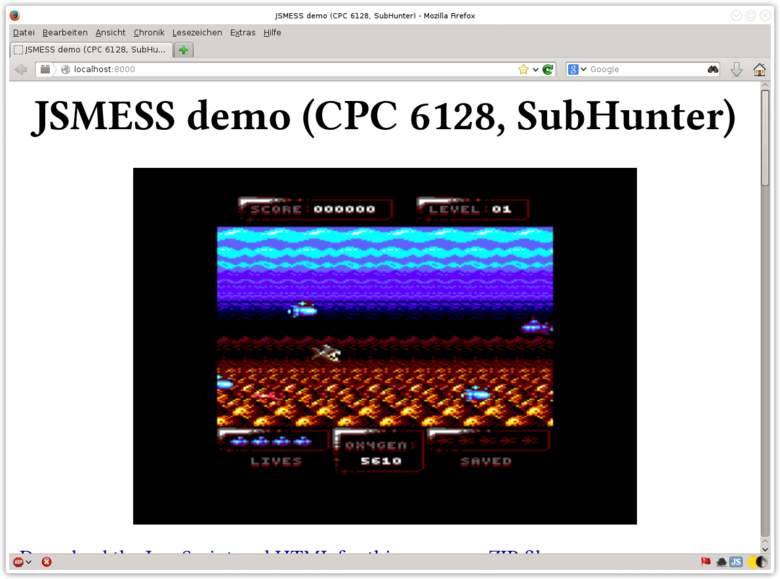Toggle the yellow half-circle icon in status bar
Image resolution: width=780 pixels, height=579 pixels.
tap(758, 562)
